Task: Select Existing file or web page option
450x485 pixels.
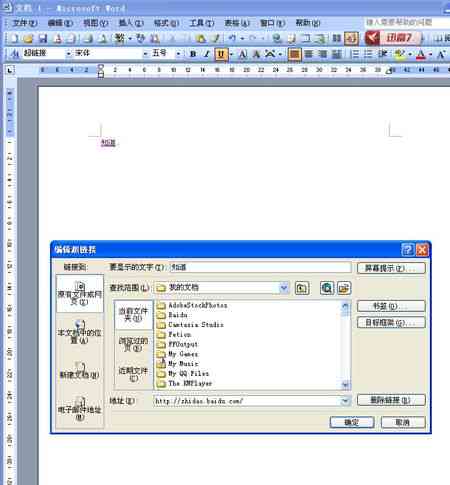Action: click(x=80, y=293)
